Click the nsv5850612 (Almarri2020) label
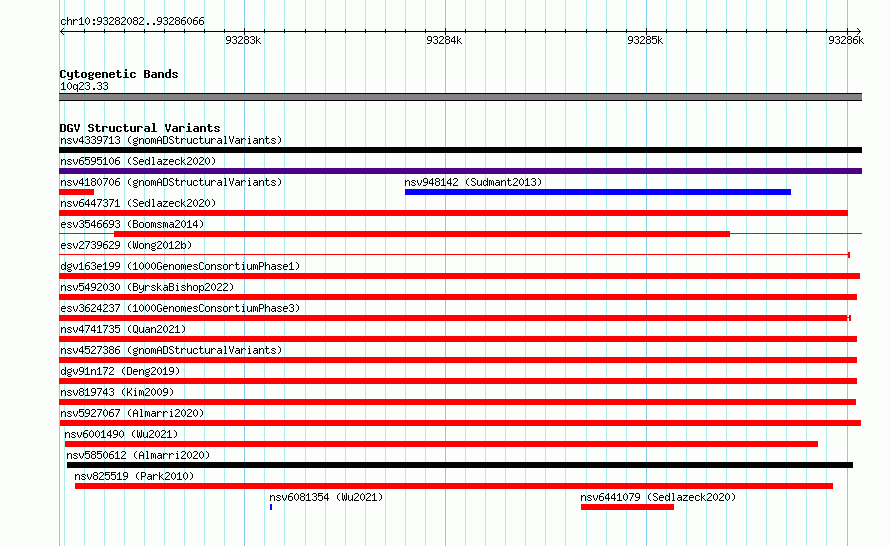 point(138,455)
